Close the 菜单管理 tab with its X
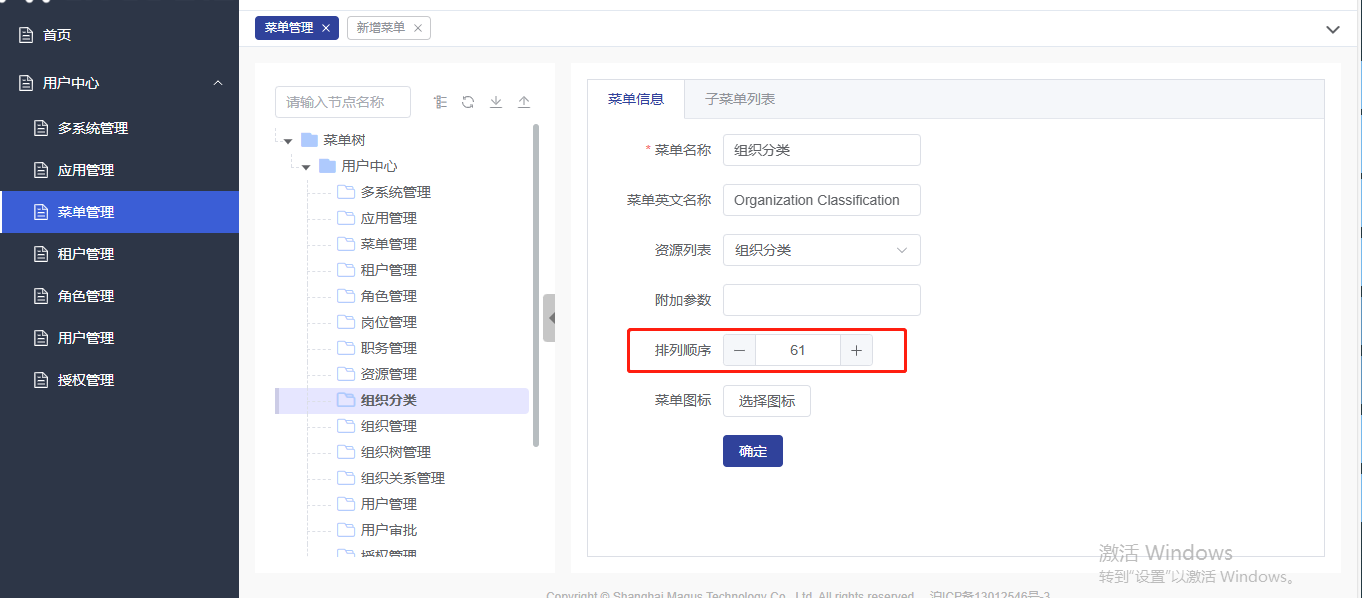 [x=326, y=28]
